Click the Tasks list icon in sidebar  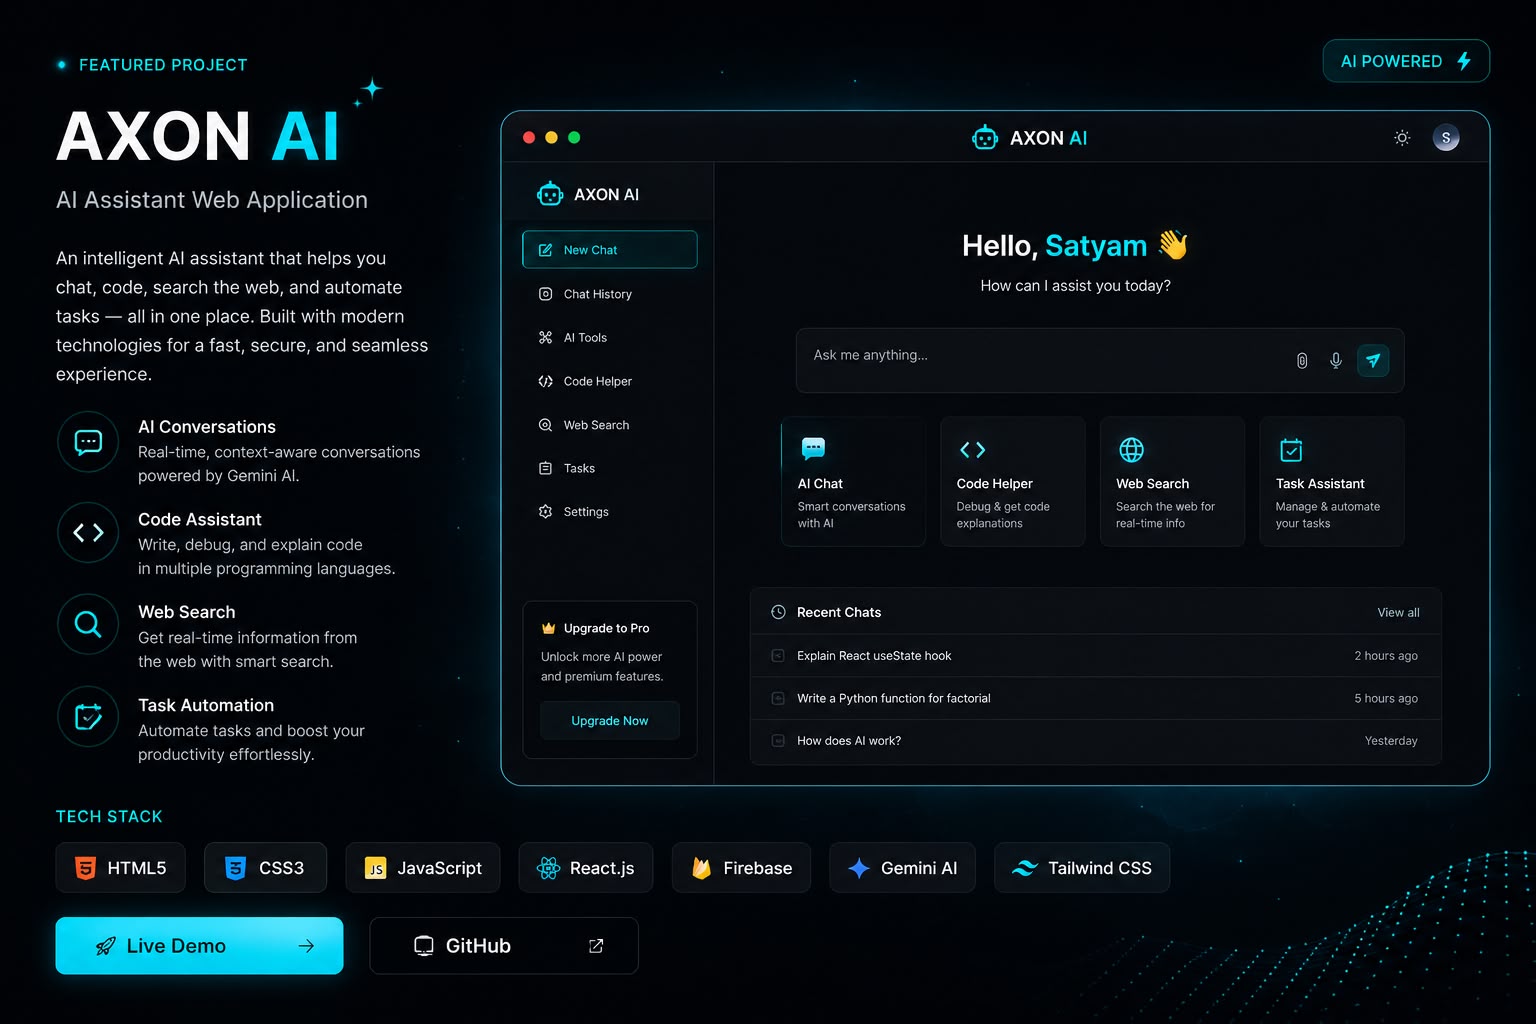(545, 468)
